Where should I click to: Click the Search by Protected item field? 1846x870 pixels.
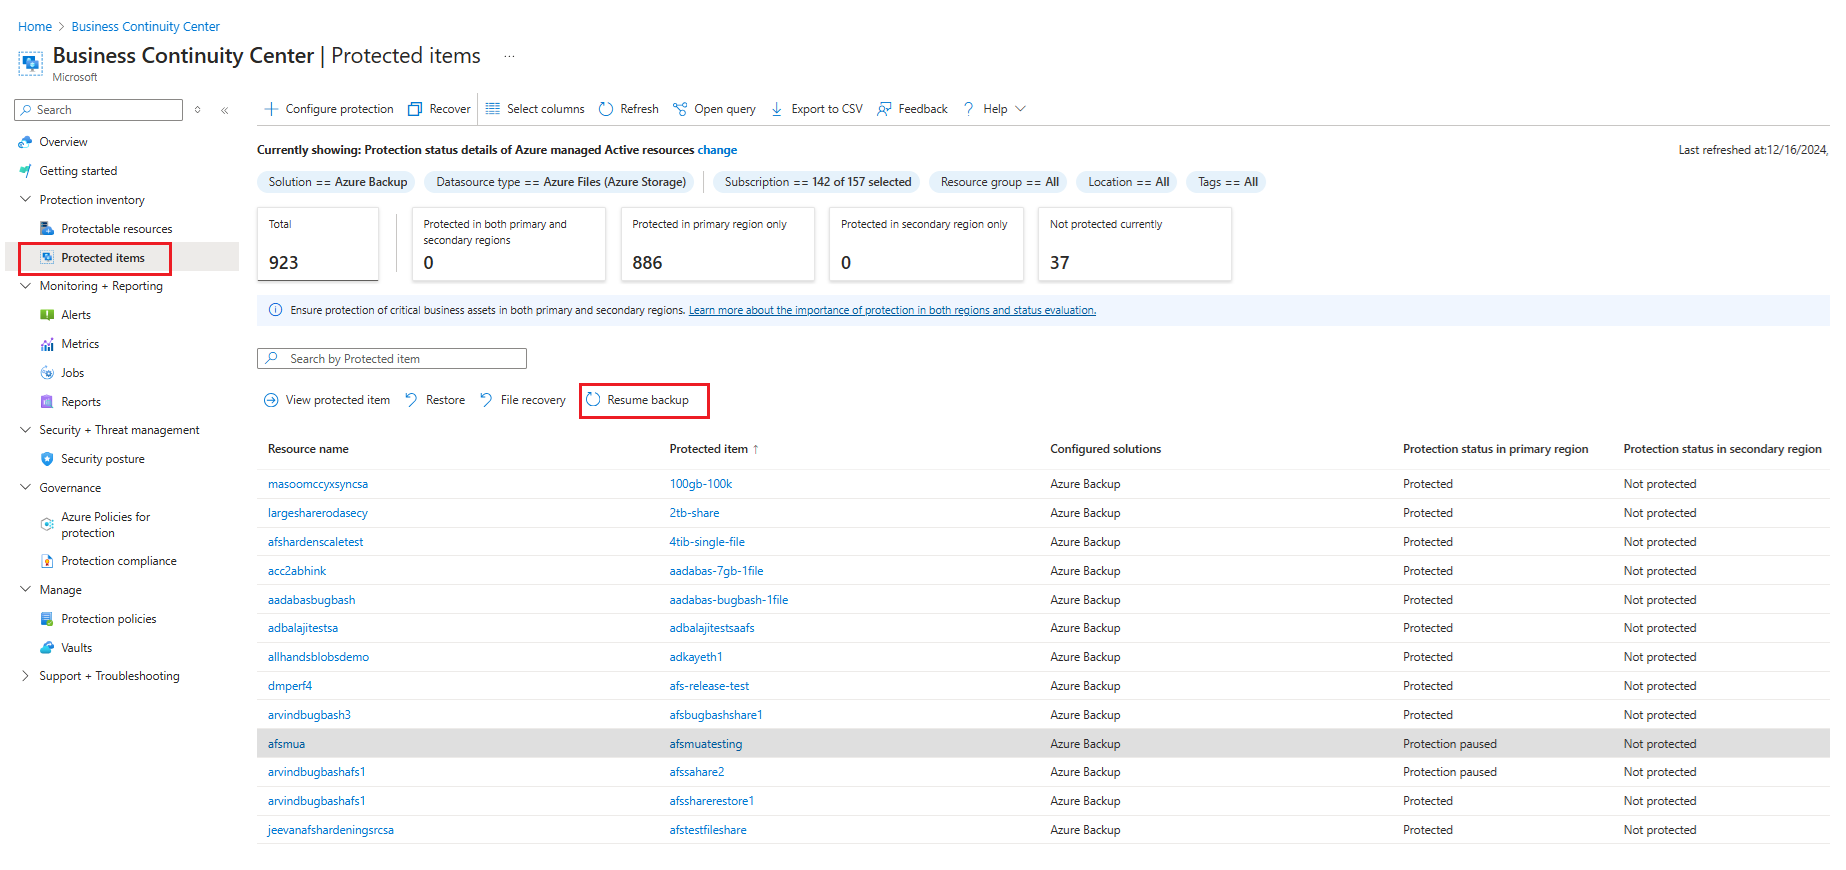click(392, 359)
